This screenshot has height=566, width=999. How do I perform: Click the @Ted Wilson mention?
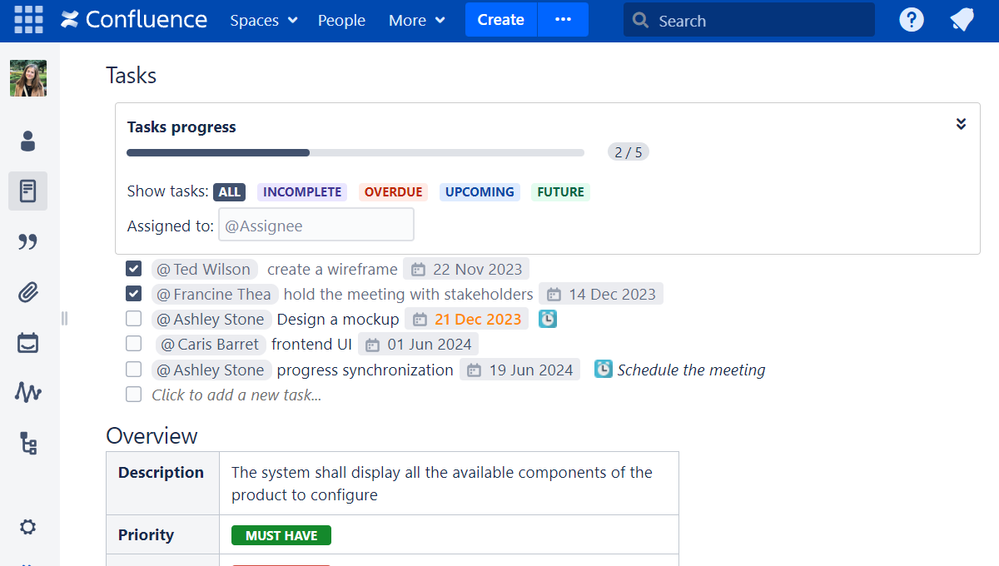point(205,270)
